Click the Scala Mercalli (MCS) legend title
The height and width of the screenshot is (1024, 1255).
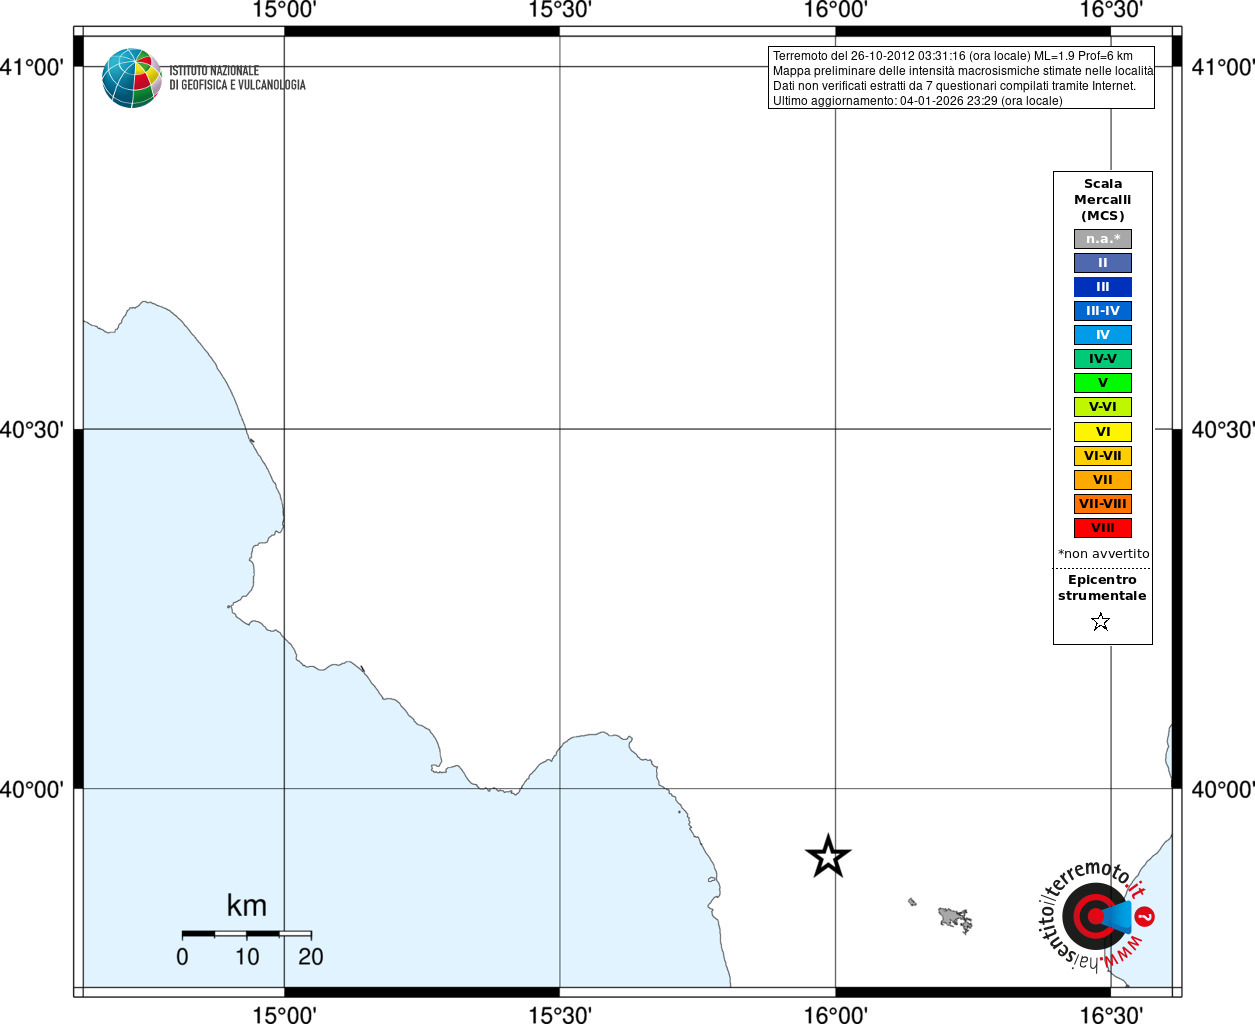coord(1103,200)
